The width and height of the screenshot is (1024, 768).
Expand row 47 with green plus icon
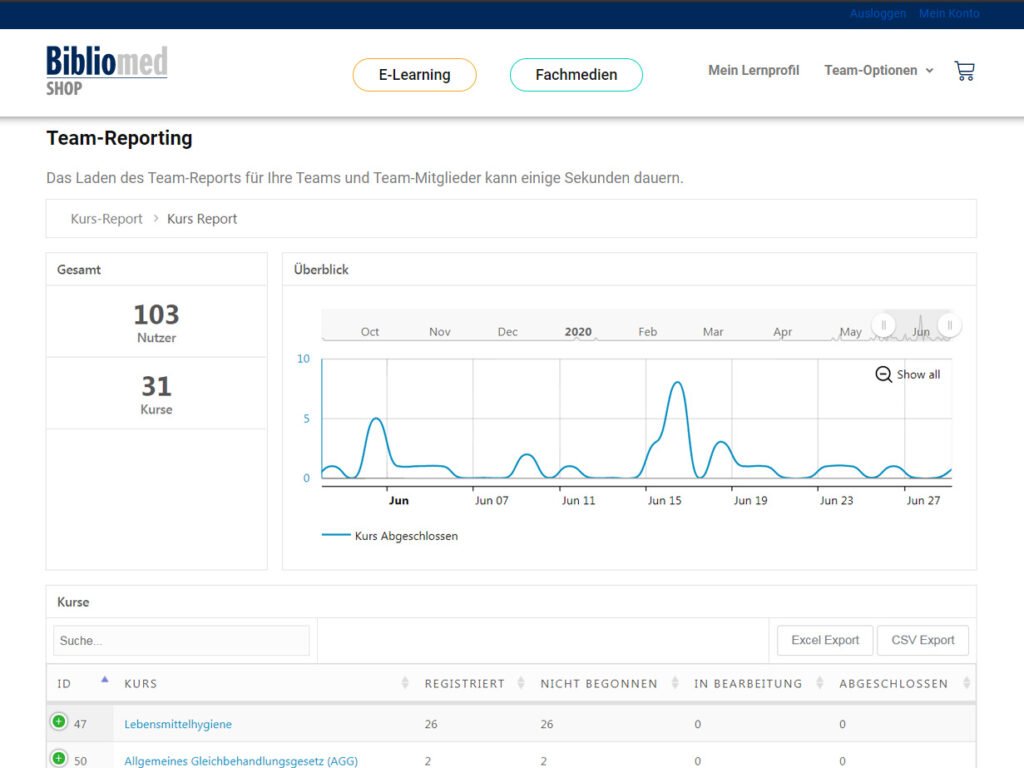[x=58, y=722]
